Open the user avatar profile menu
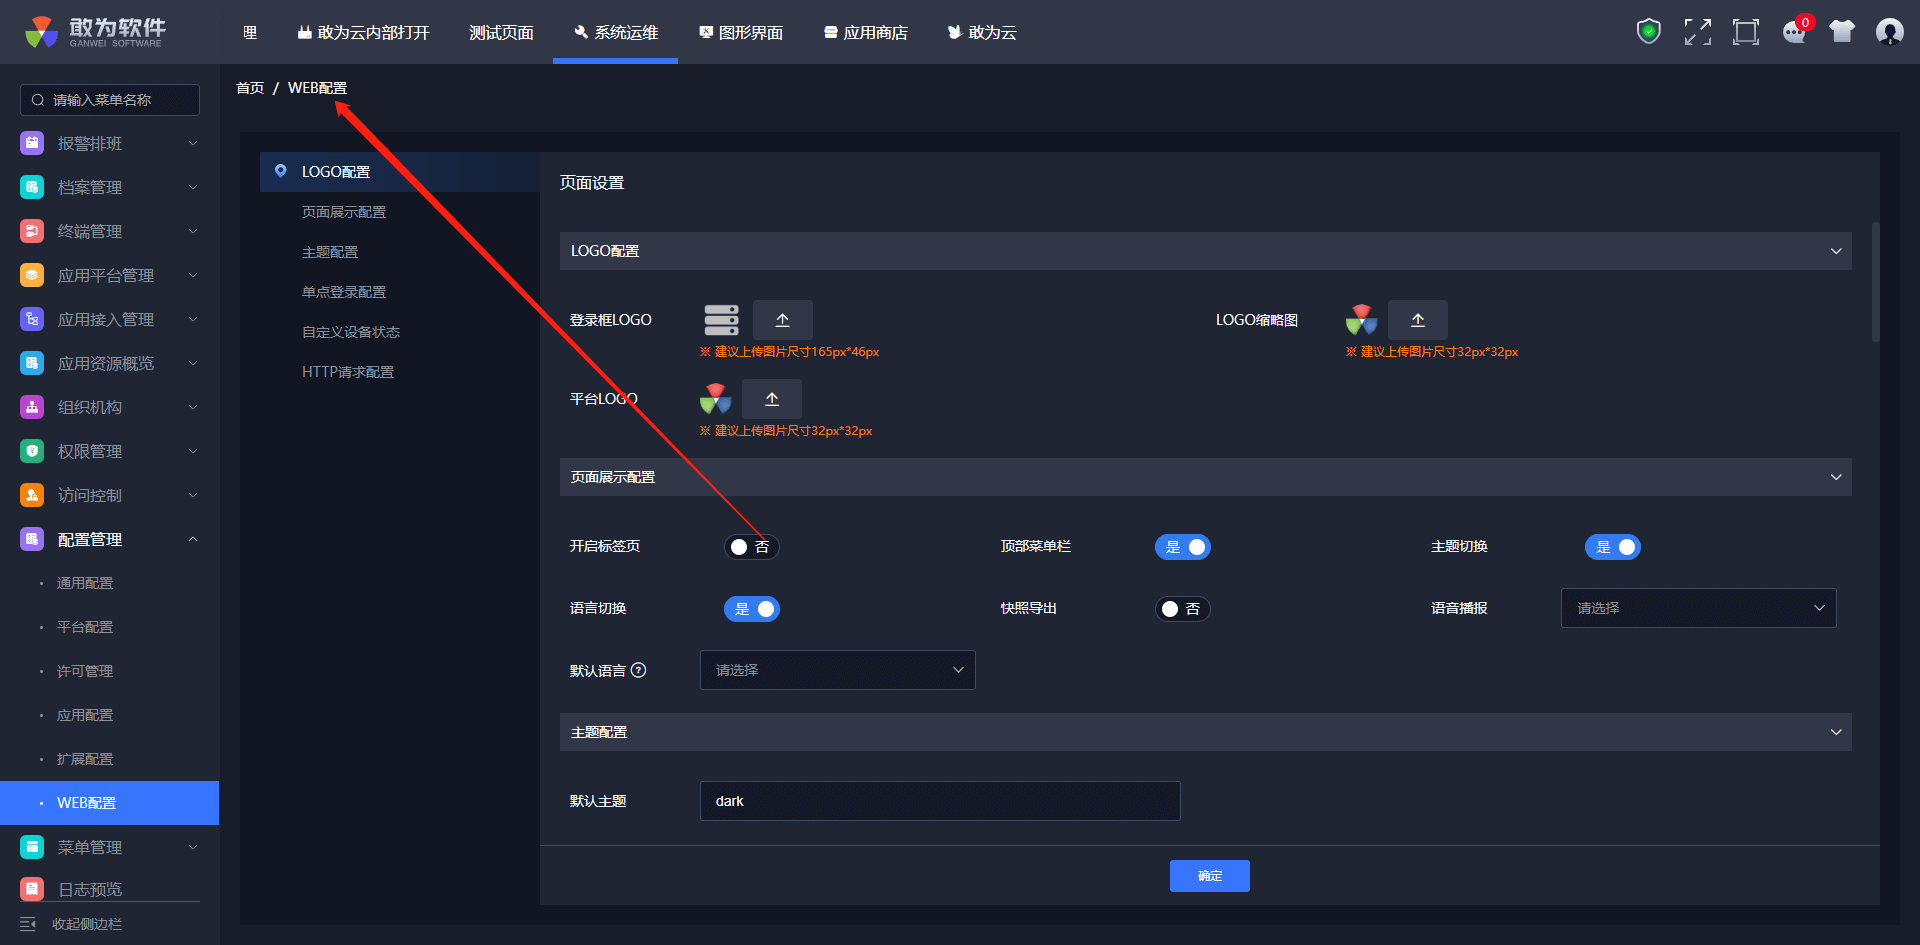Image resolution: width=1920 pixels, height=945 pixels. 1889,32
